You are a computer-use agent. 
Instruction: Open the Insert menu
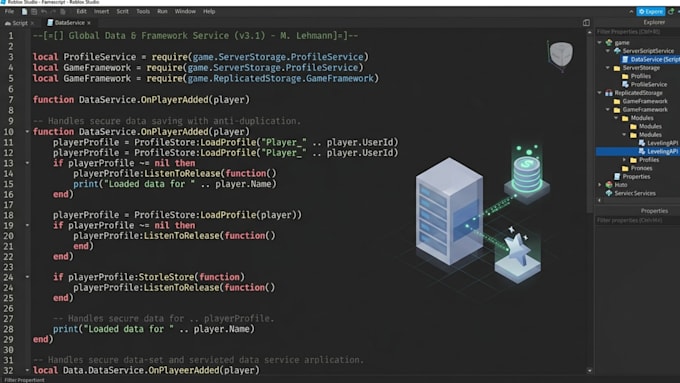pos(101,12)
